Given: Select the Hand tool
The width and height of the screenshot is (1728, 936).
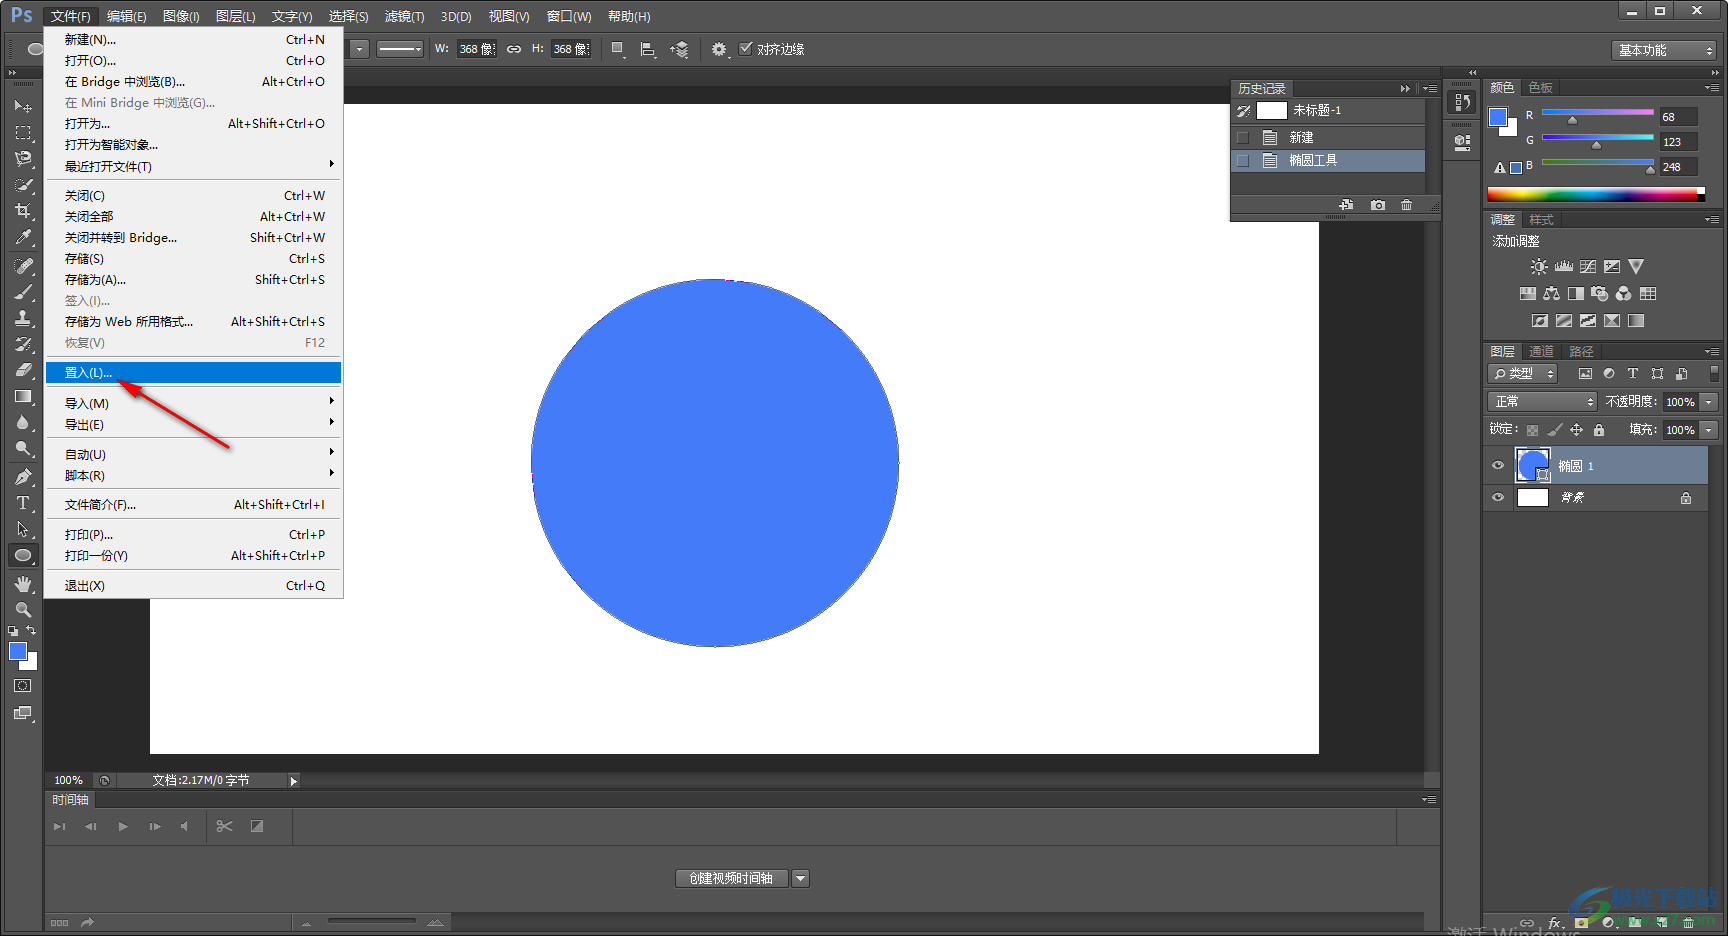Looking at the screenshot, I should (x=22, y=584).
